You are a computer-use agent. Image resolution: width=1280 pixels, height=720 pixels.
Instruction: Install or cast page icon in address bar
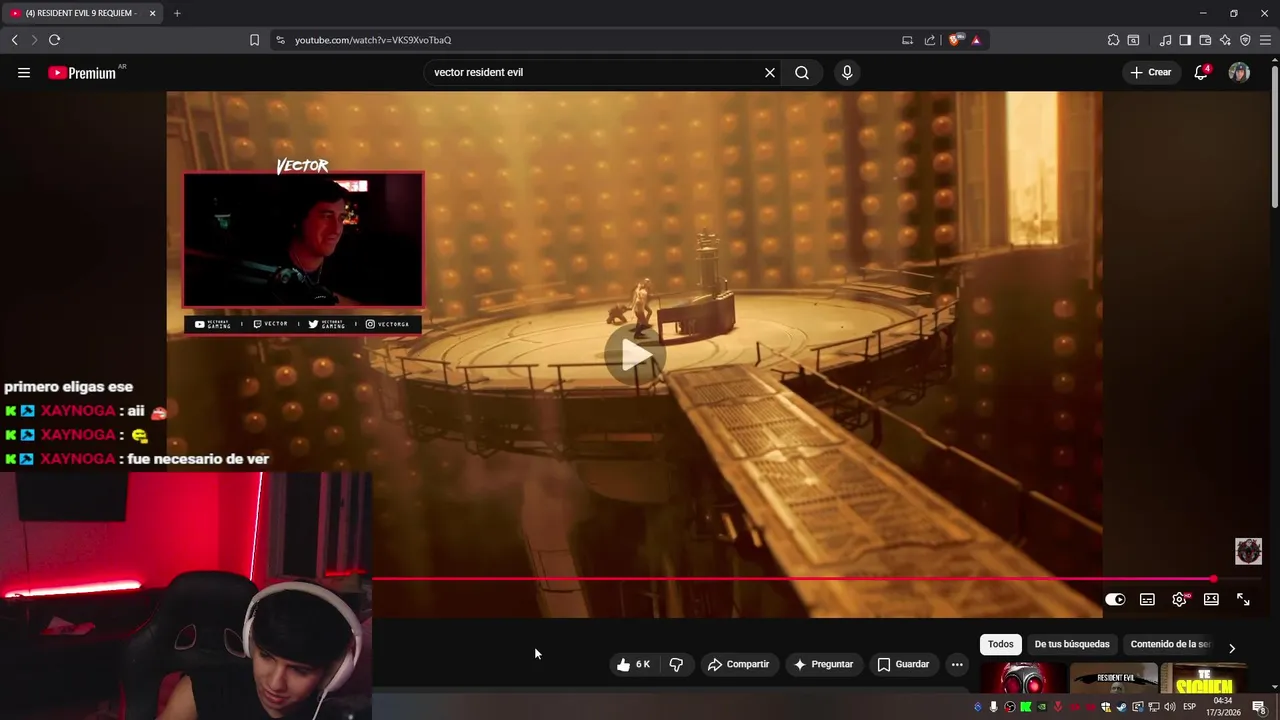(x=907, y=40)
